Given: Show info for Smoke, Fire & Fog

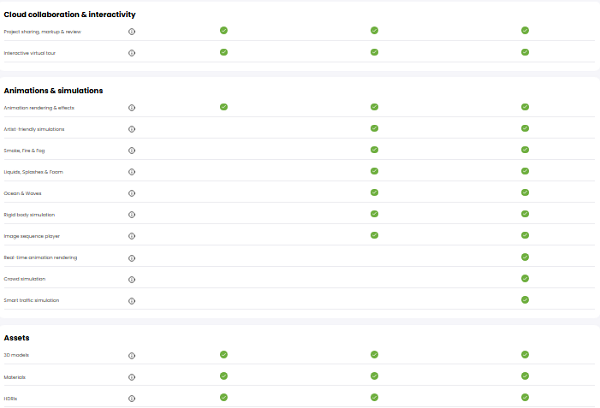Looking at the screenshot, I should pos(132,150).
